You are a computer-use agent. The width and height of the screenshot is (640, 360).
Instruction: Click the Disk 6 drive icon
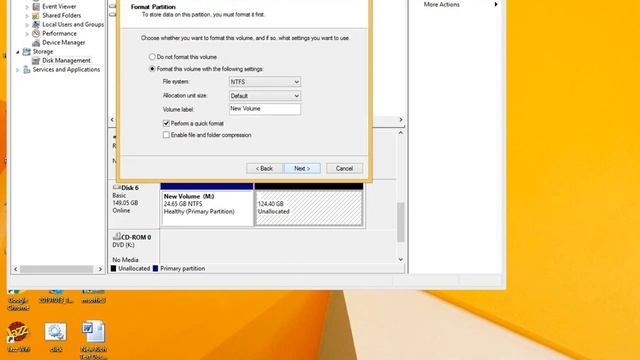(117, 187)
